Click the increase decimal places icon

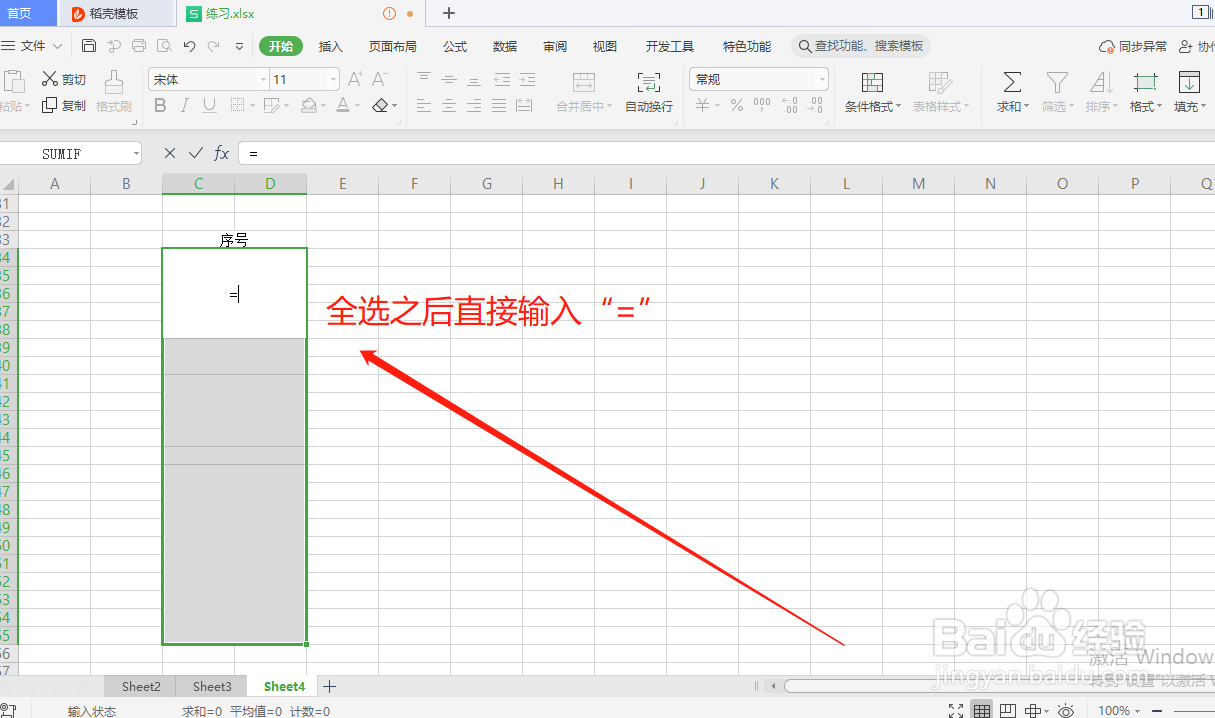coord(789,105)
